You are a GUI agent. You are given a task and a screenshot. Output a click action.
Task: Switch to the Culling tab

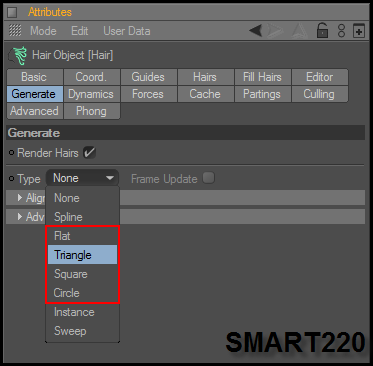pos(320,94)
